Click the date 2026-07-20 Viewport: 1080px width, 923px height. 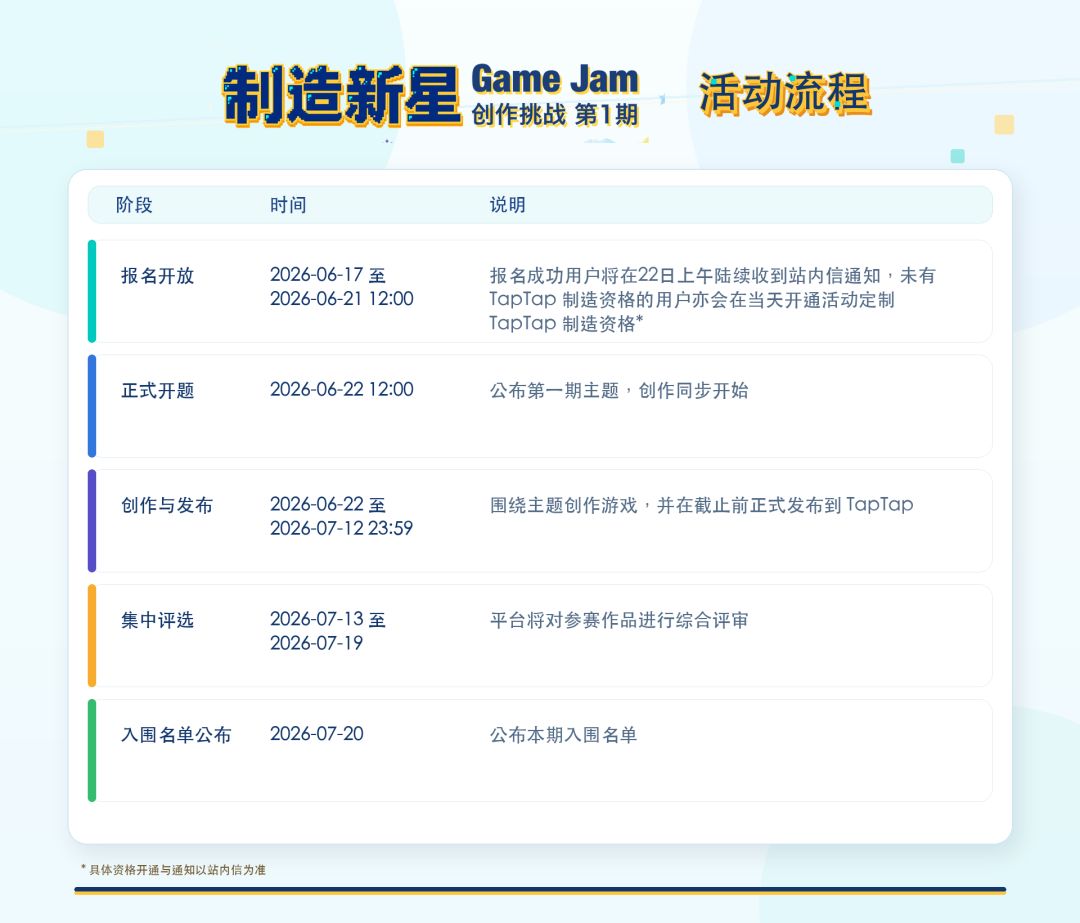coord(317,734)
